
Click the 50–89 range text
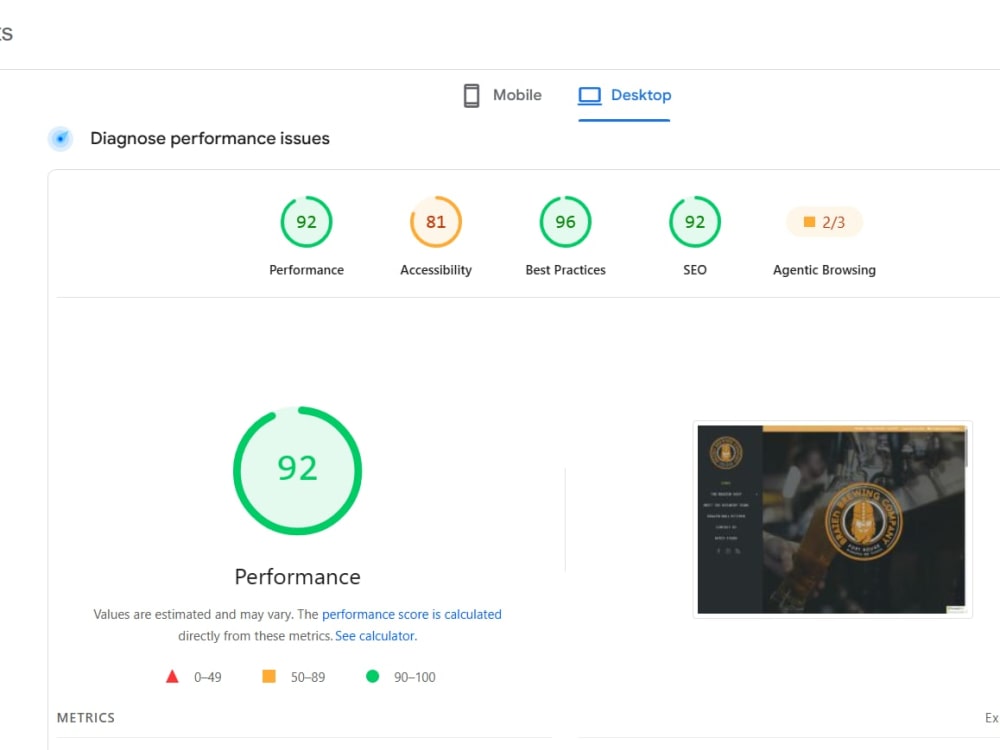coord(307,677)
